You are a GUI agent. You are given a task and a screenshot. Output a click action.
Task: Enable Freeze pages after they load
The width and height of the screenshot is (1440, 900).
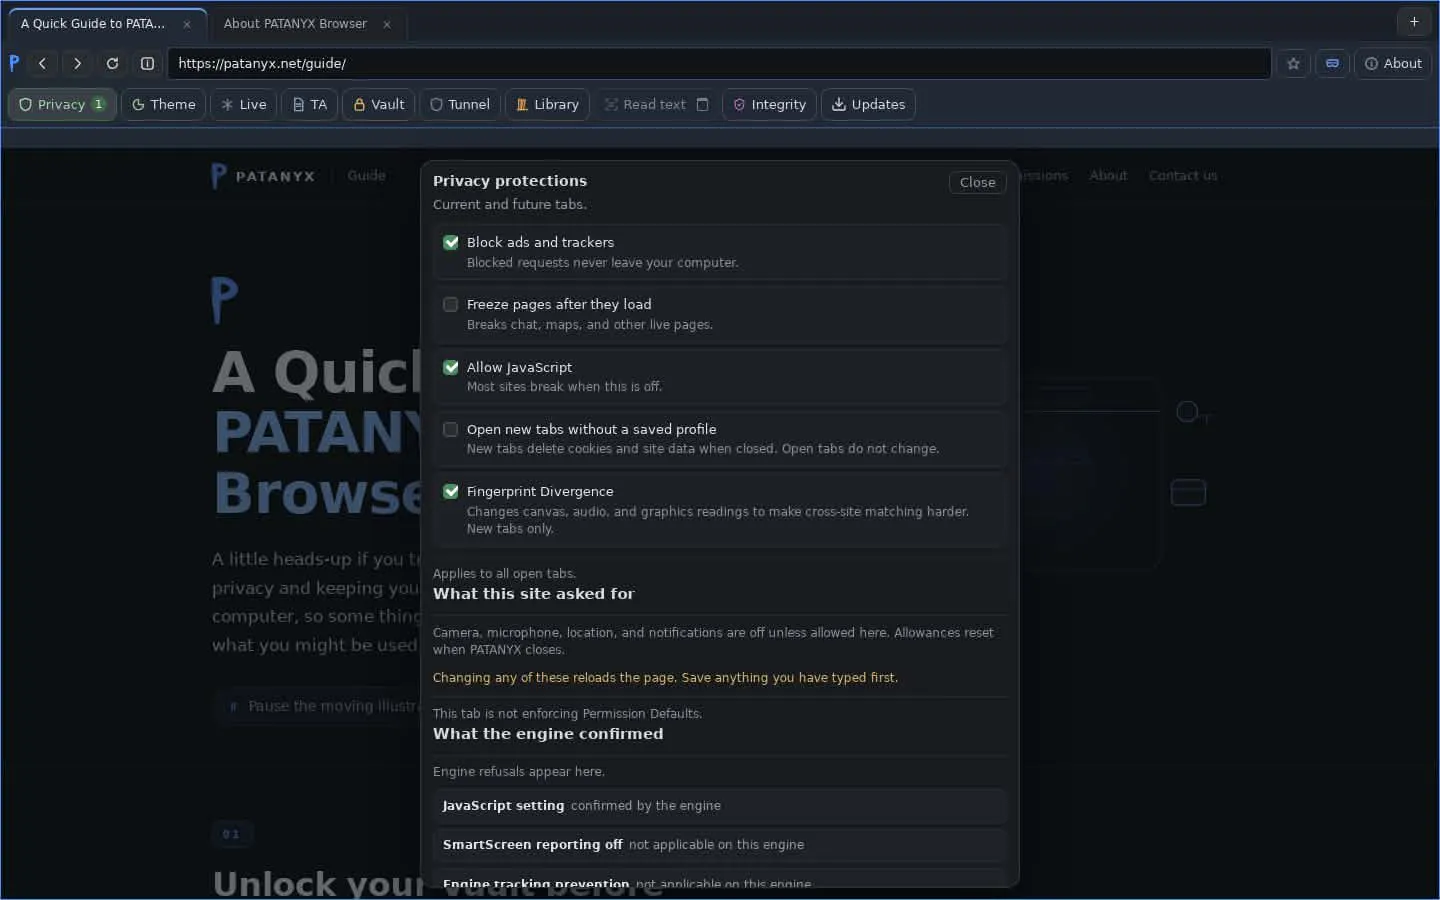coord(451,304)
